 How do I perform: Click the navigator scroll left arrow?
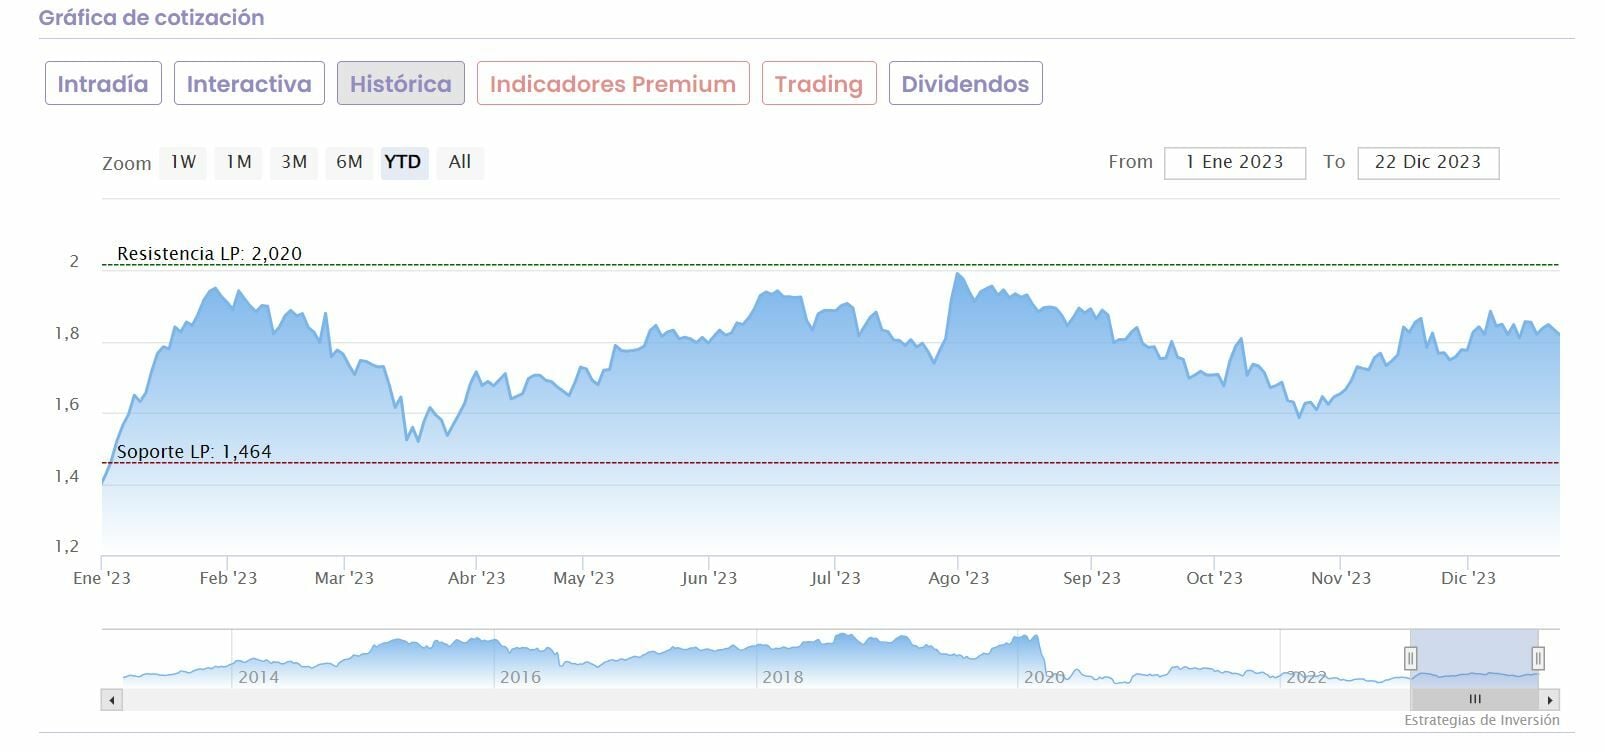[112, 700]
